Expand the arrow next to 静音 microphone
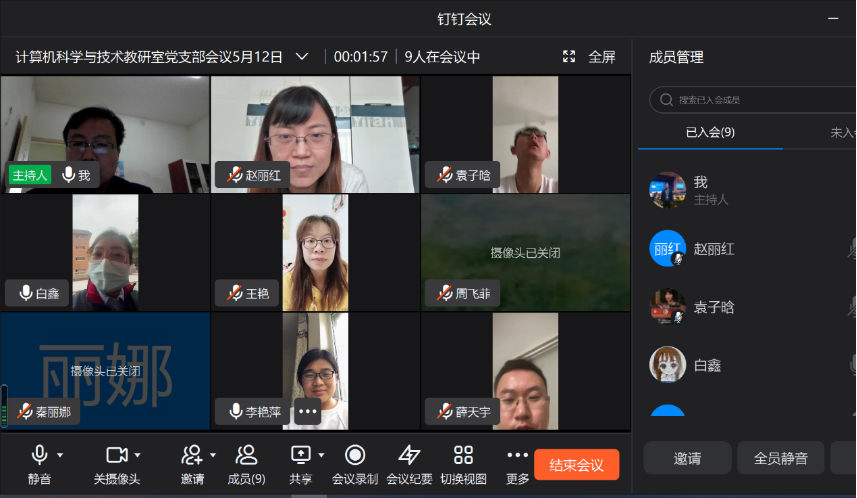The image size is (857, 498). tap(60, 455)
